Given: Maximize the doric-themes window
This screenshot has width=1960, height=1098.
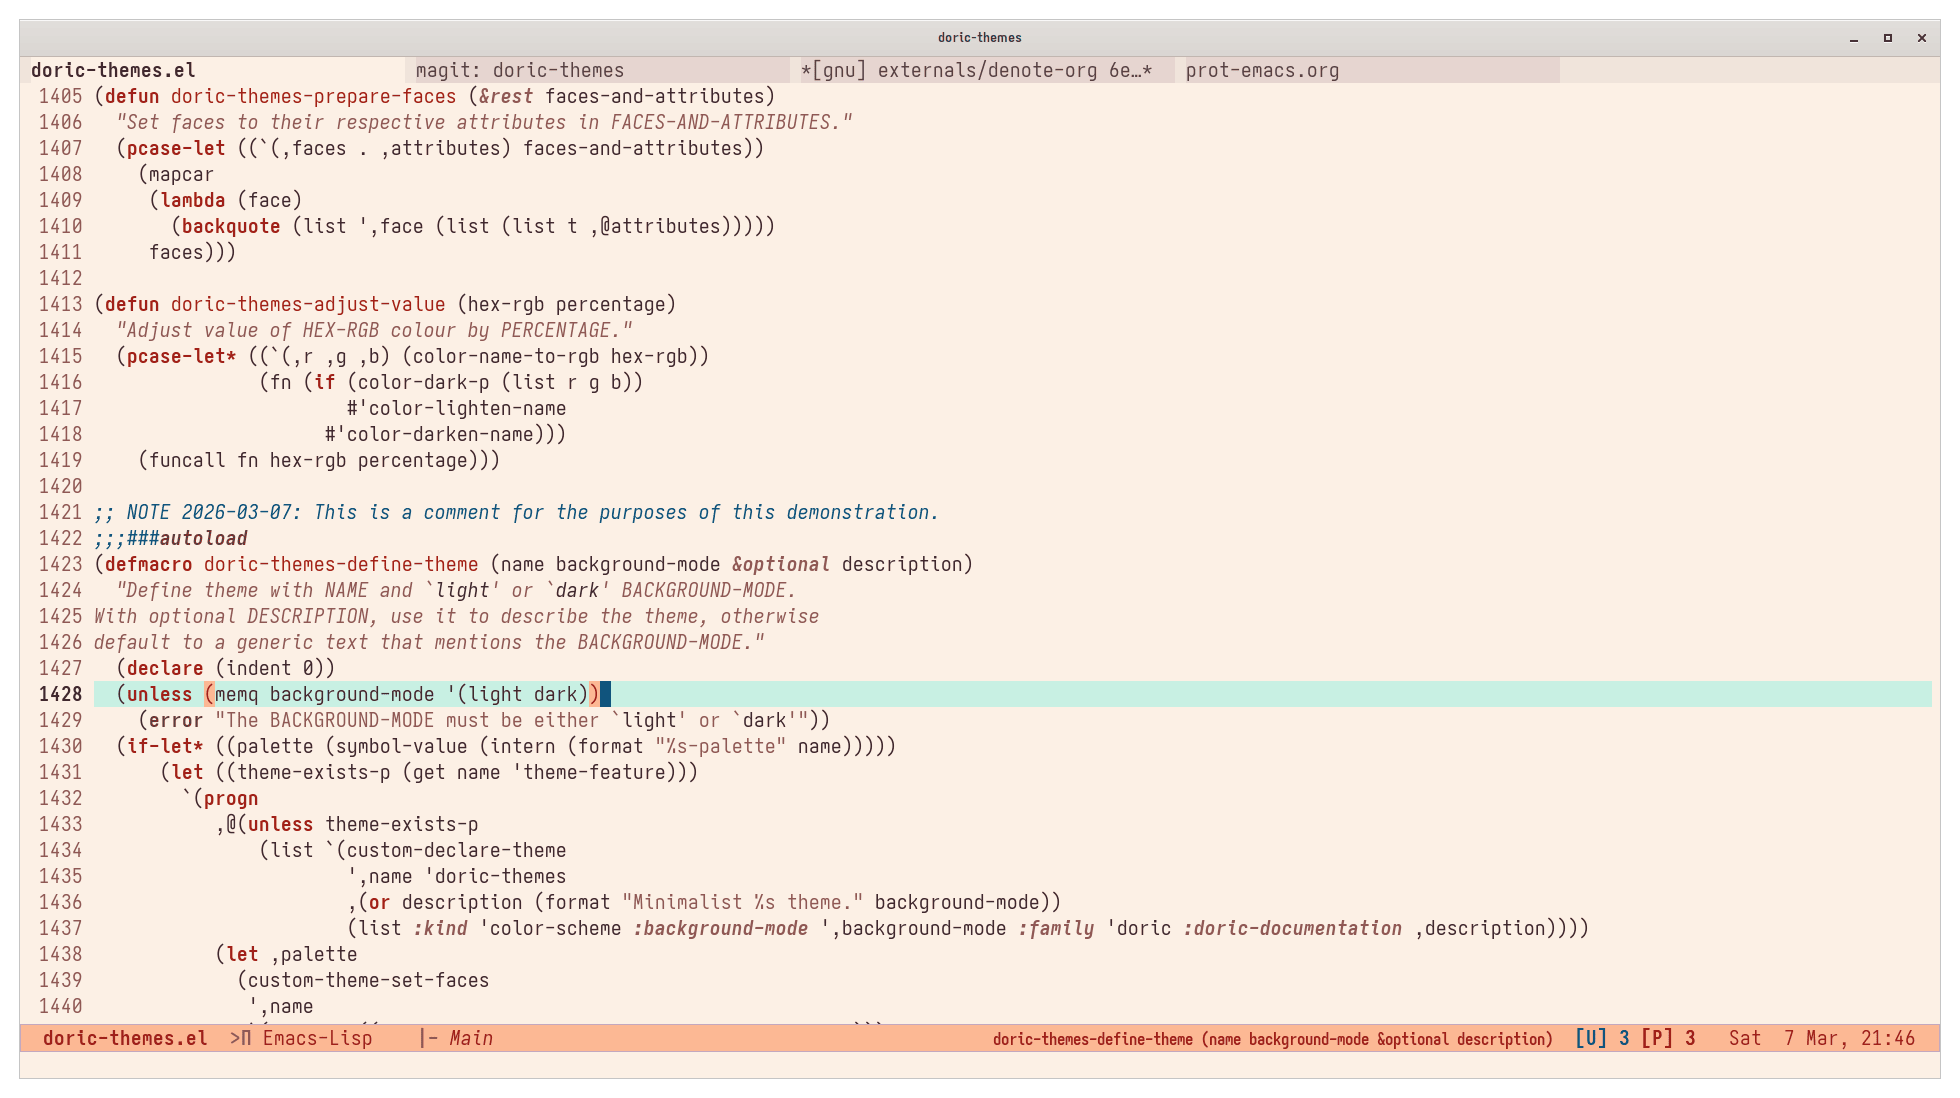Looking at the screenshot, I should 1887,38.
